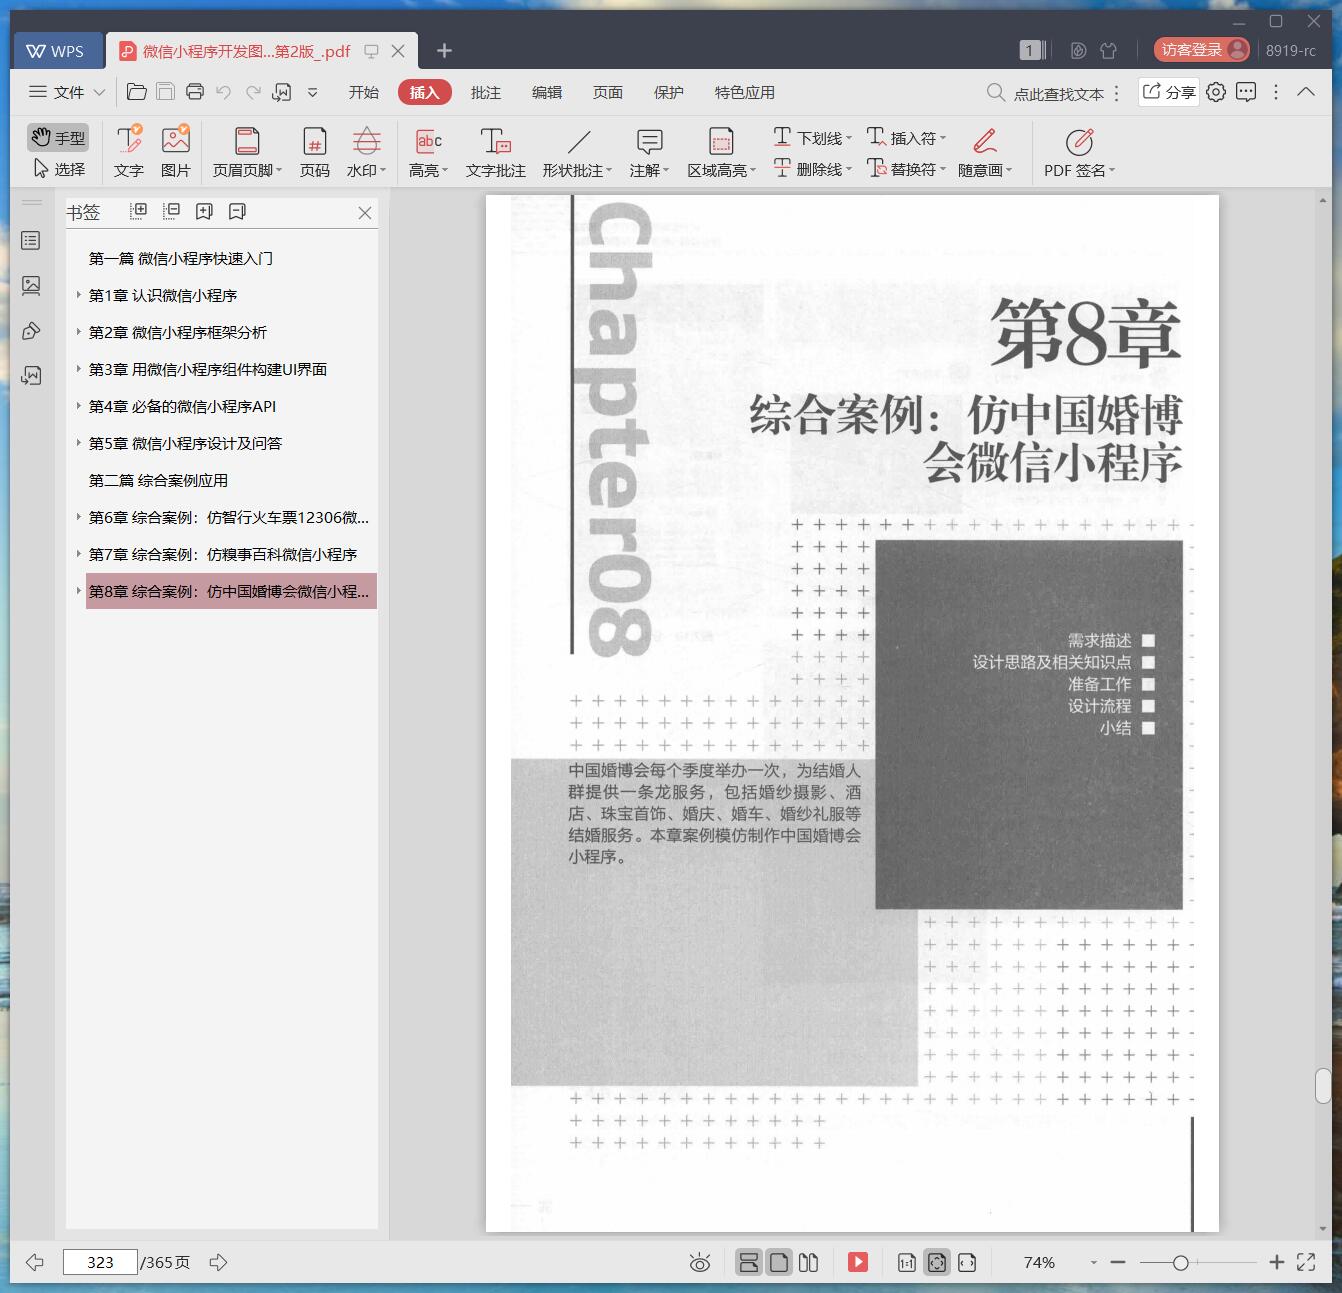The width and height of the screenshot is (1342, 1293).
Task: Select bookmark 第2章 微信小程序框架分析
Action: (178, 332)
